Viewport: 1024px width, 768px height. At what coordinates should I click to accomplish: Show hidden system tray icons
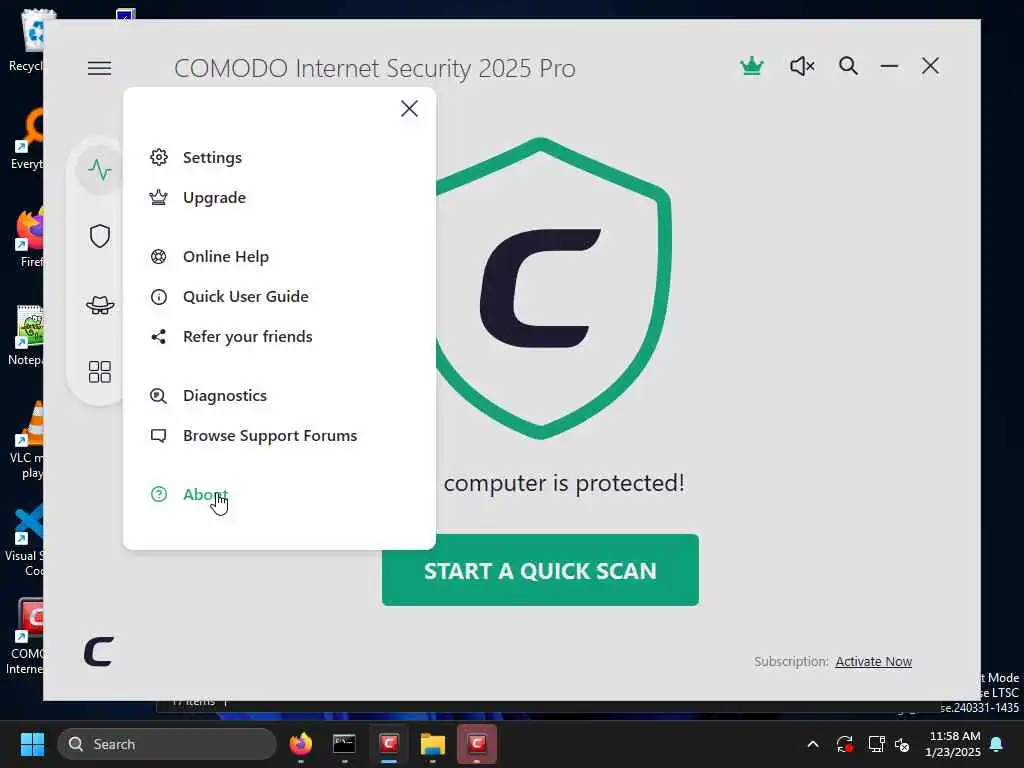[x=812, y=744]
